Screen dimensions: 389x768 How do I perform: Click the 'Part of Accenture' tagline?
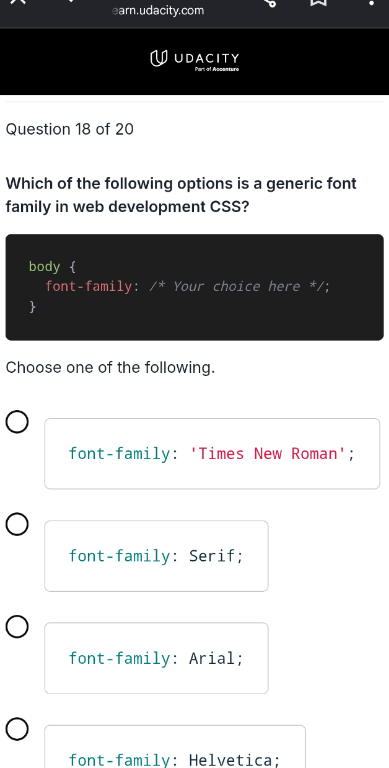point(217,70)
